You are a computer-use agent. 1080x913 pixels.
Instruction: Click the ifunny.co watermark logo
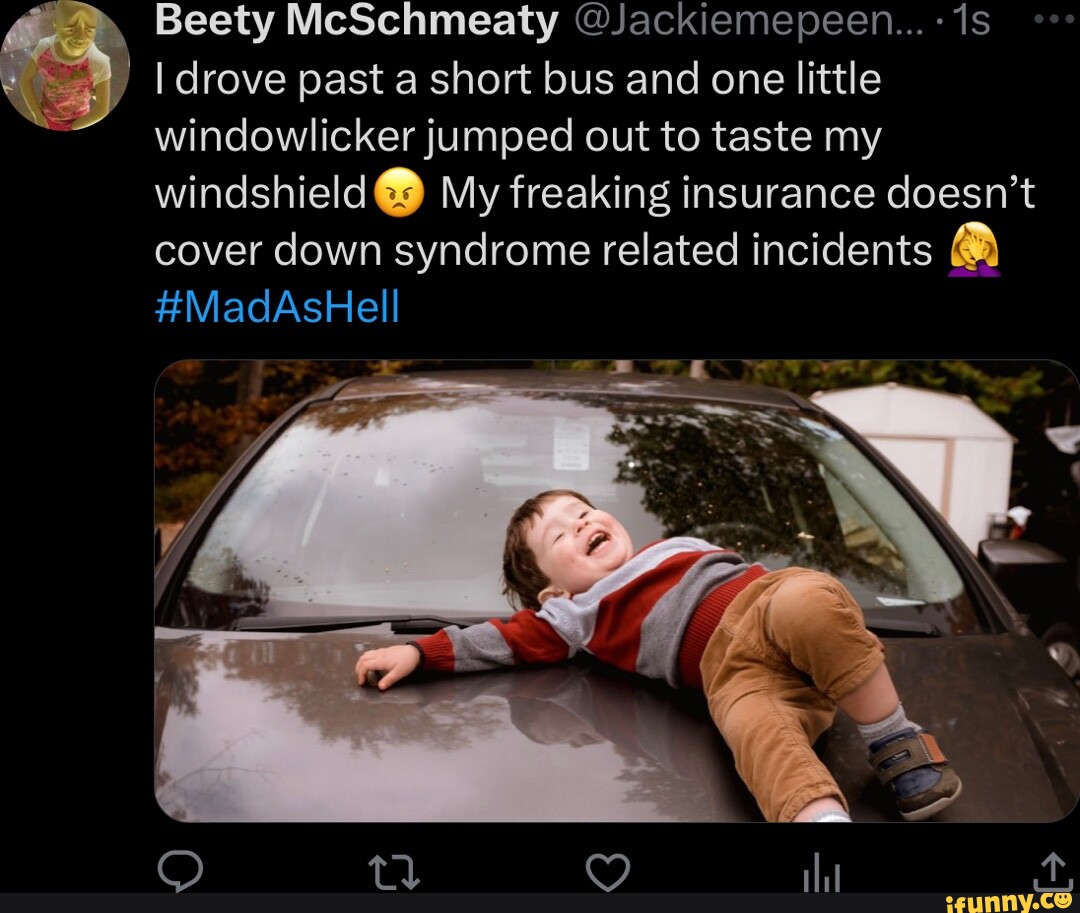click(x=1011, y=903)
